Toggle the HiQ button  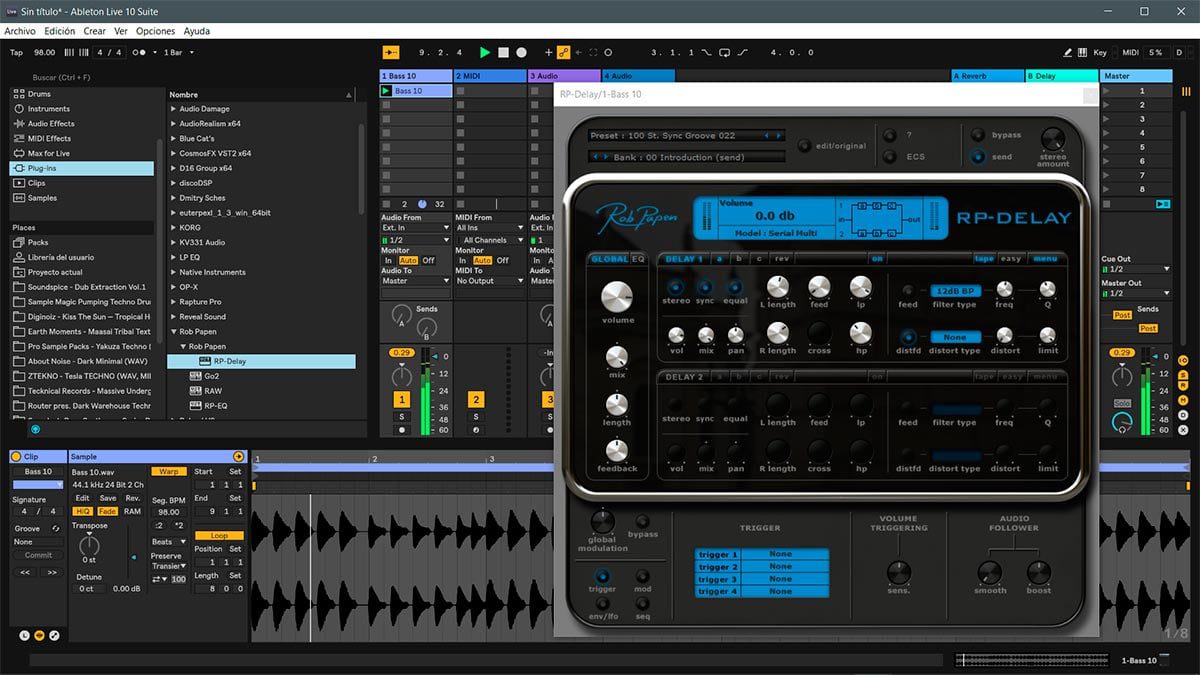point(83,511)
